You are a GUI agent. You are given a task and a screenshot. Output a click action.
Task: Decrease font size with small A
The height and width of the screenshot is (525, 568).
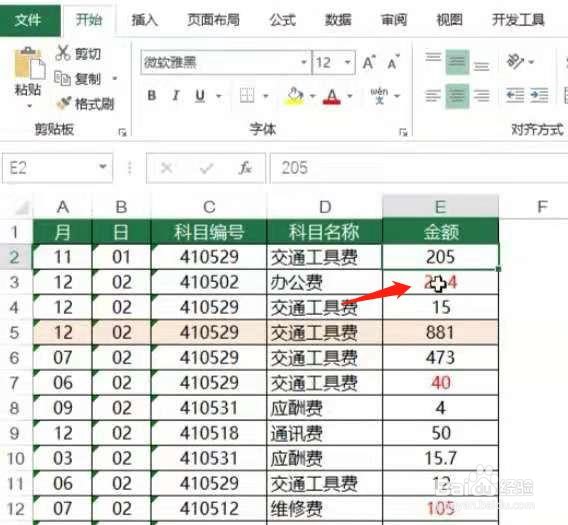[393, 63]
